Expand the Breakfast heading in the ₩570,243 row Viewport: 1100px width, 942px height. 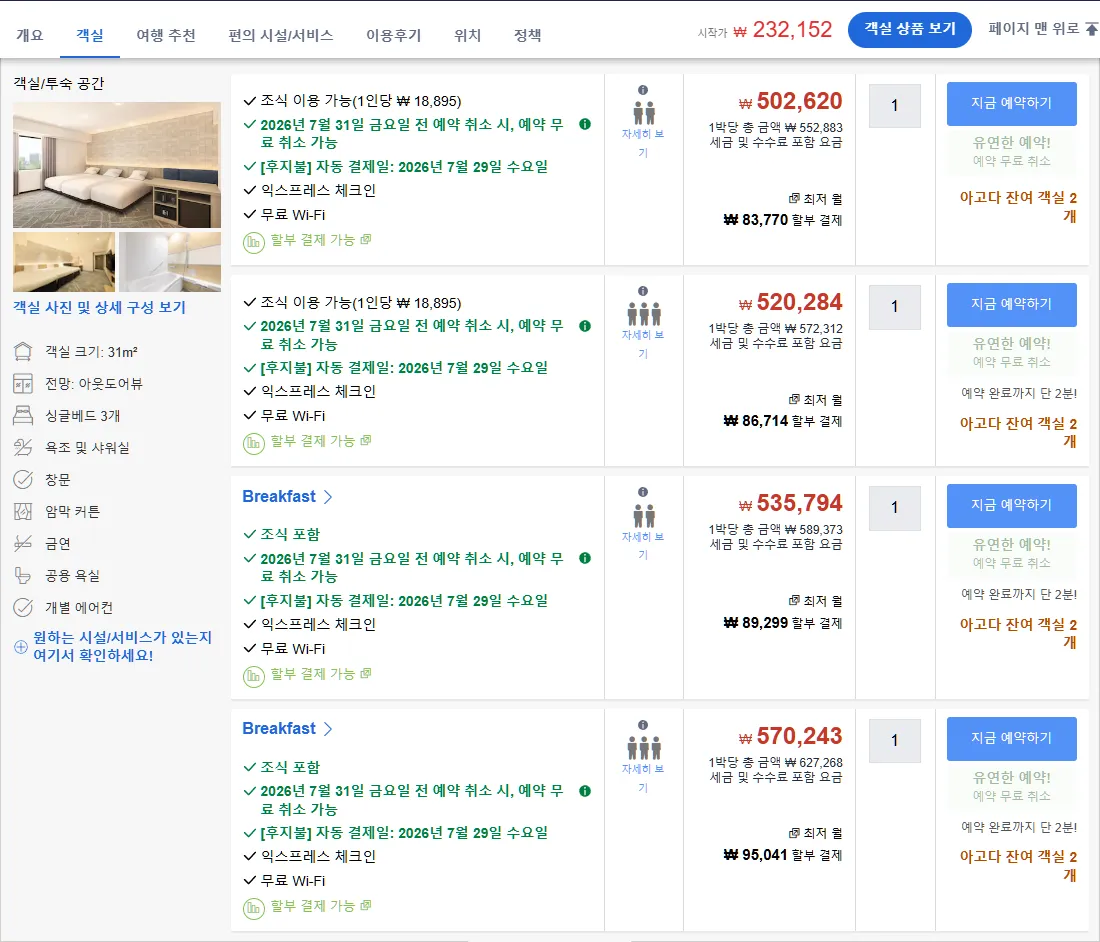287,729
